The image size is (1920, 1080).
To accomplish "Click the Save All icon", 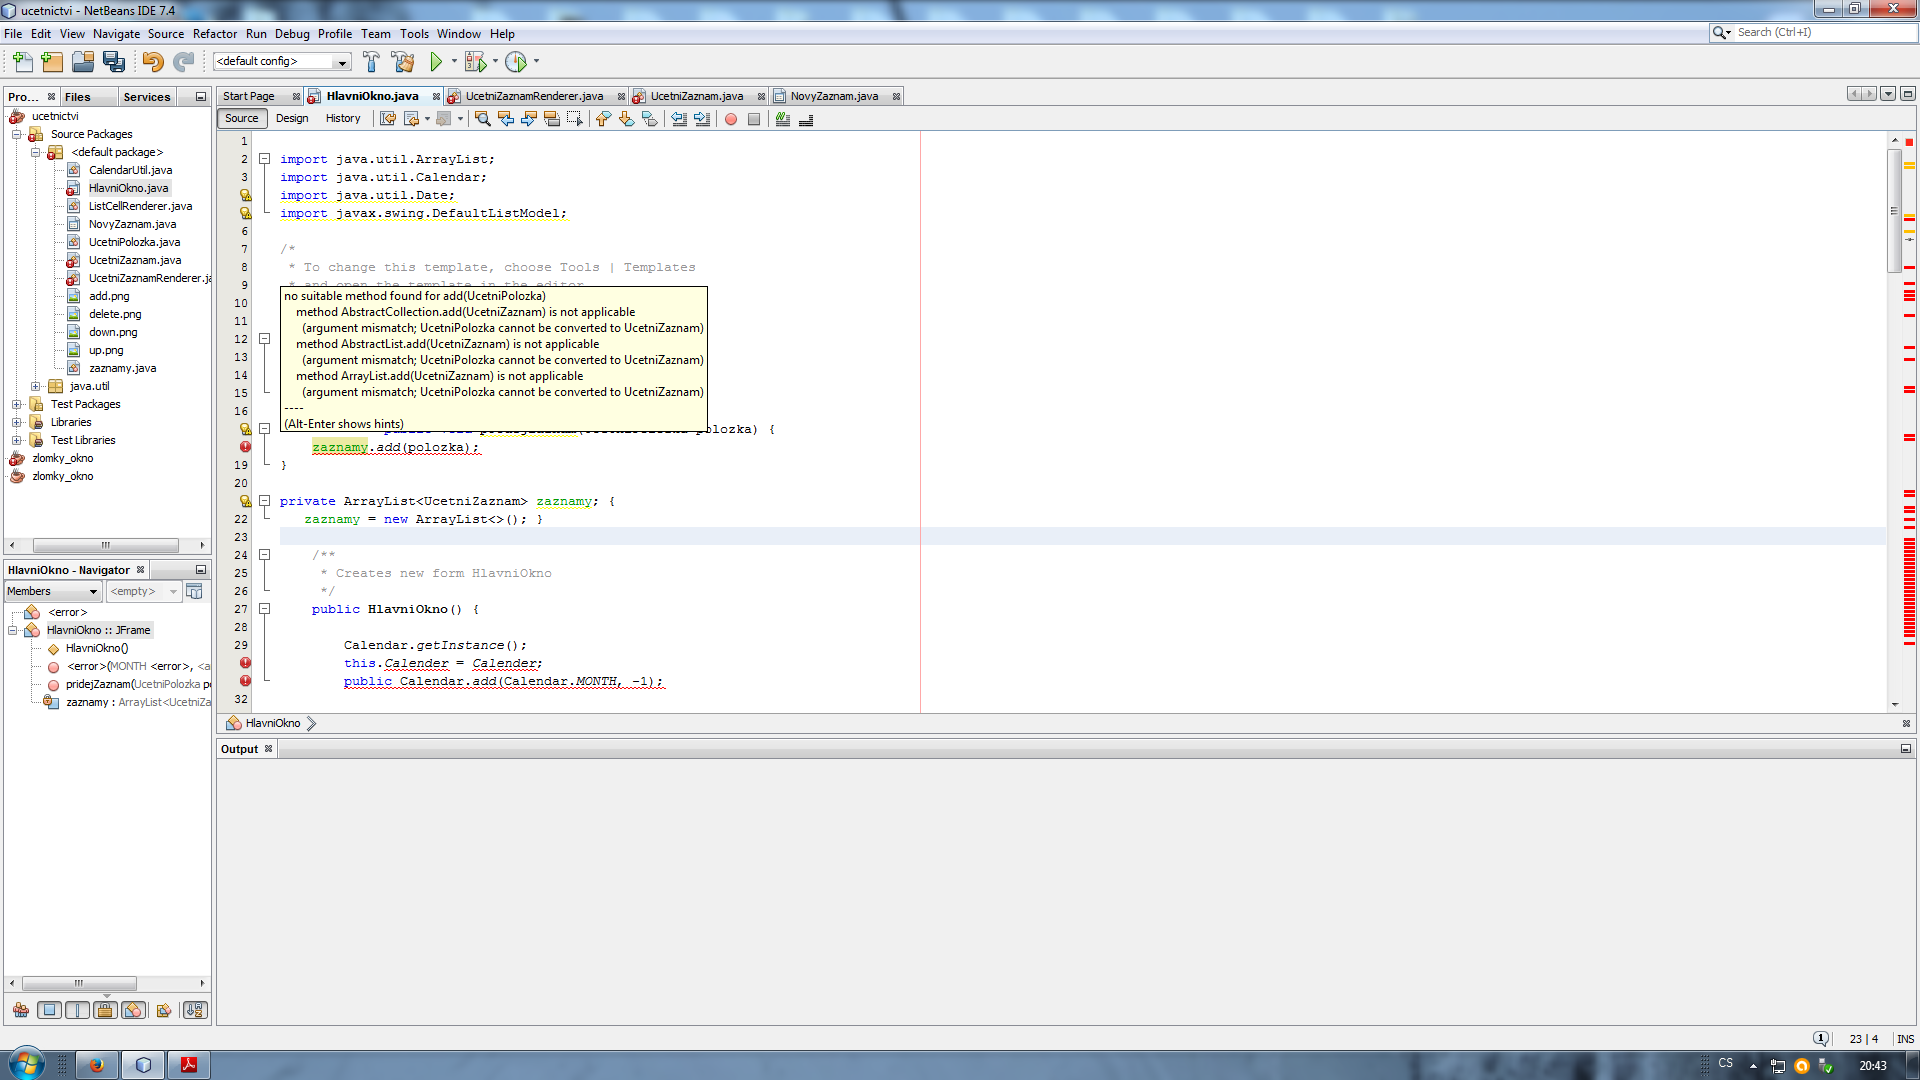I will [x=114, y=62].
